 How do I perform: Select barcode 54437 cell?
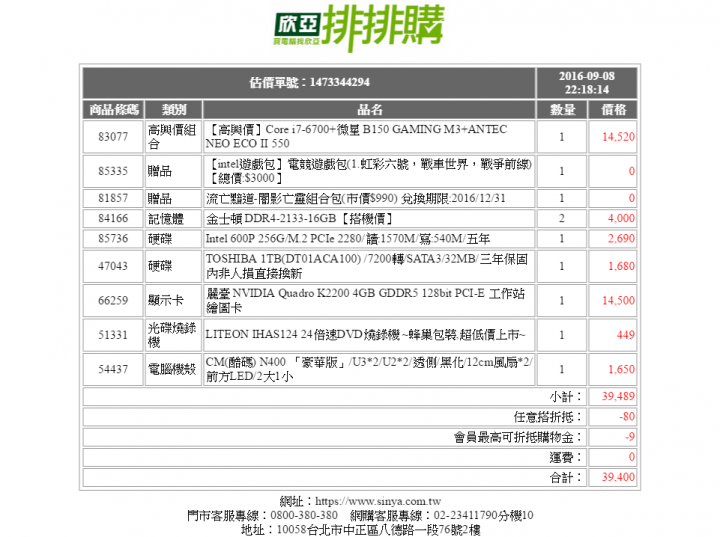pos(113,370)
